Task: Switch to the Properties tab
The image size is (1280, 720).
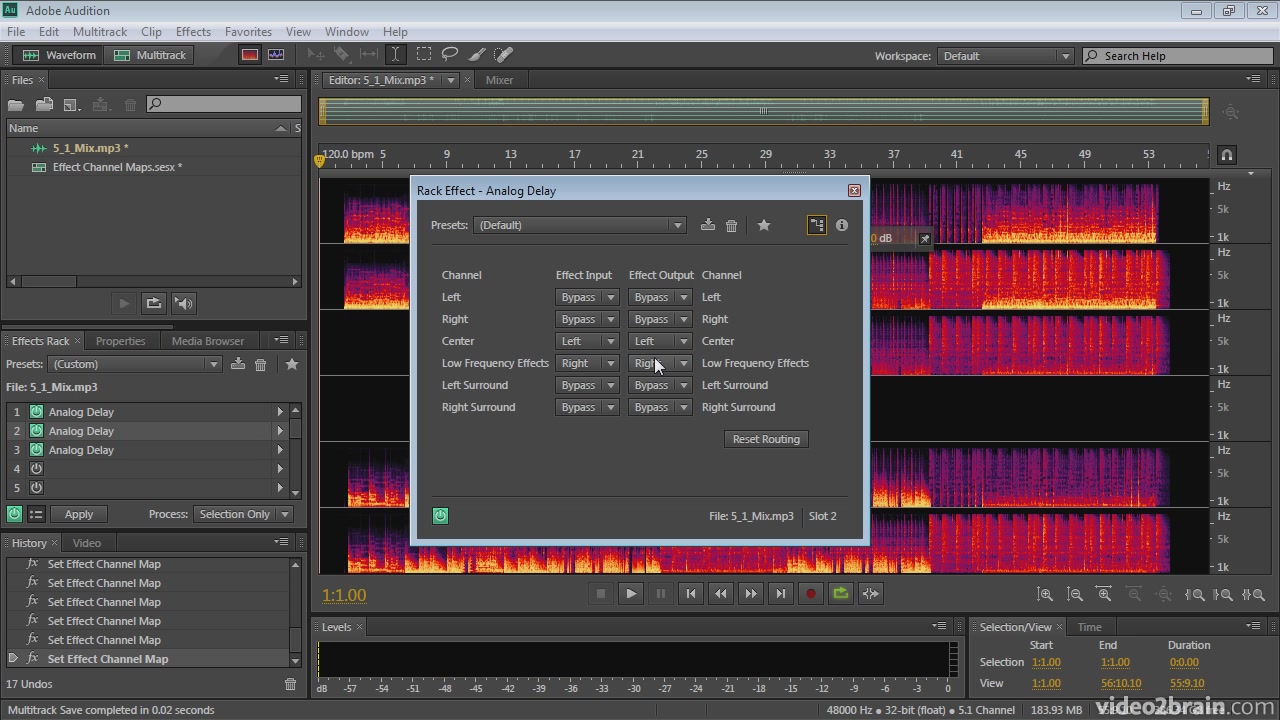Action: tap(120, 341)
